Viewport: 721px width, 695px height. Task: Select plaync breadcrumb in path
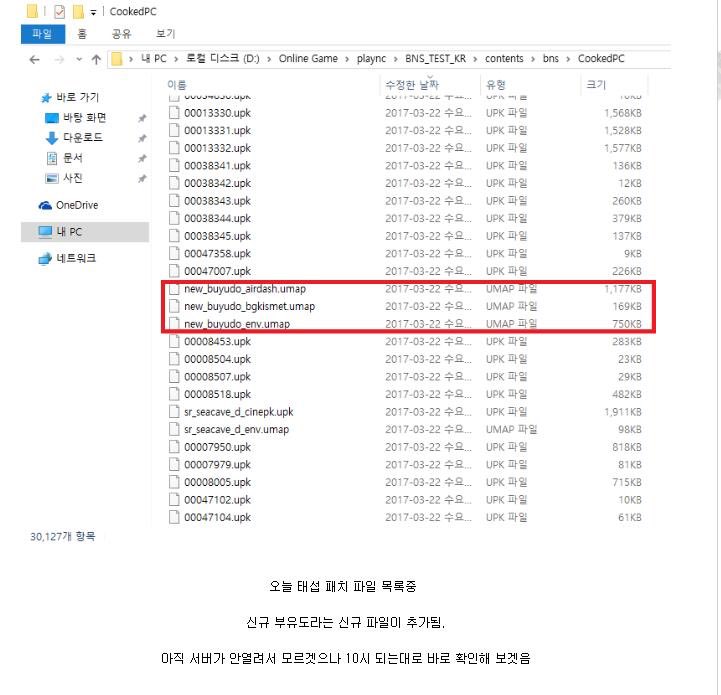372,58
